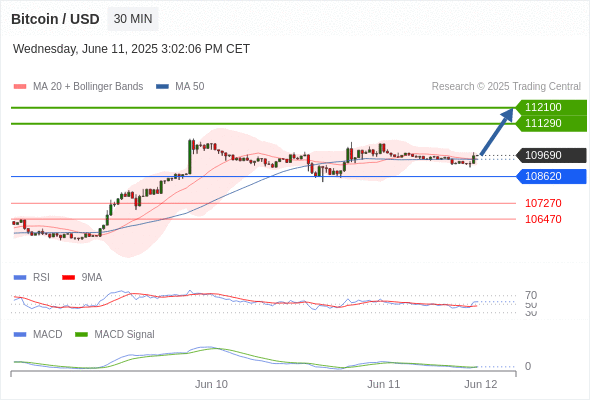Click the 107270 red support label

[543, 203]
